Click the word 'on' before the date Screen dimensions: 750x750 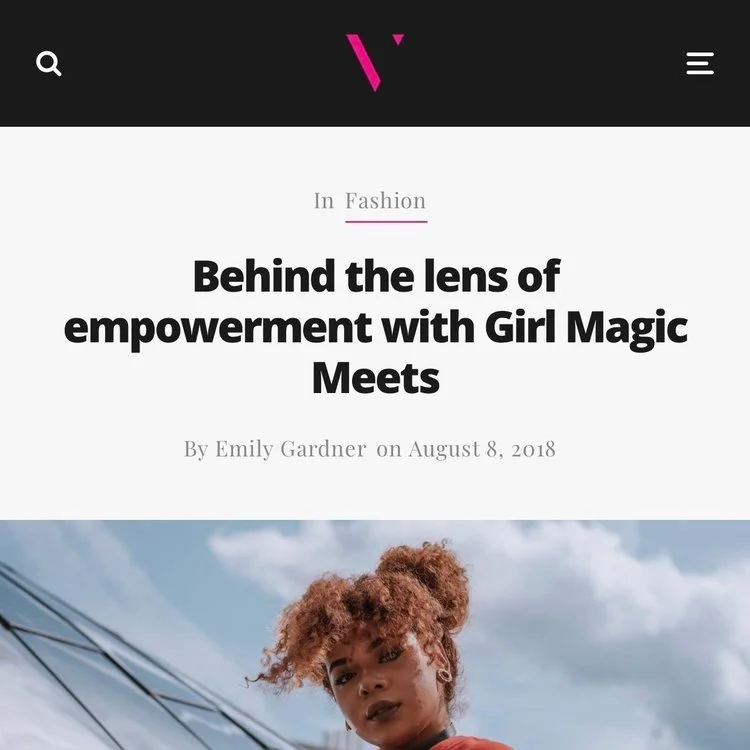(x=389, y=450)
